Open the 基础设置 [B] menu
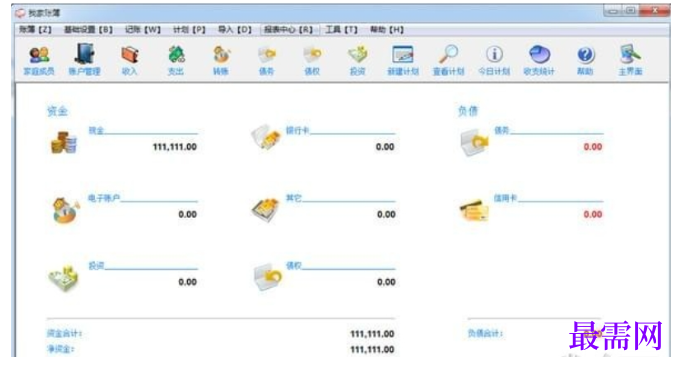The image size is (681, 367). [x=89, y=30]
